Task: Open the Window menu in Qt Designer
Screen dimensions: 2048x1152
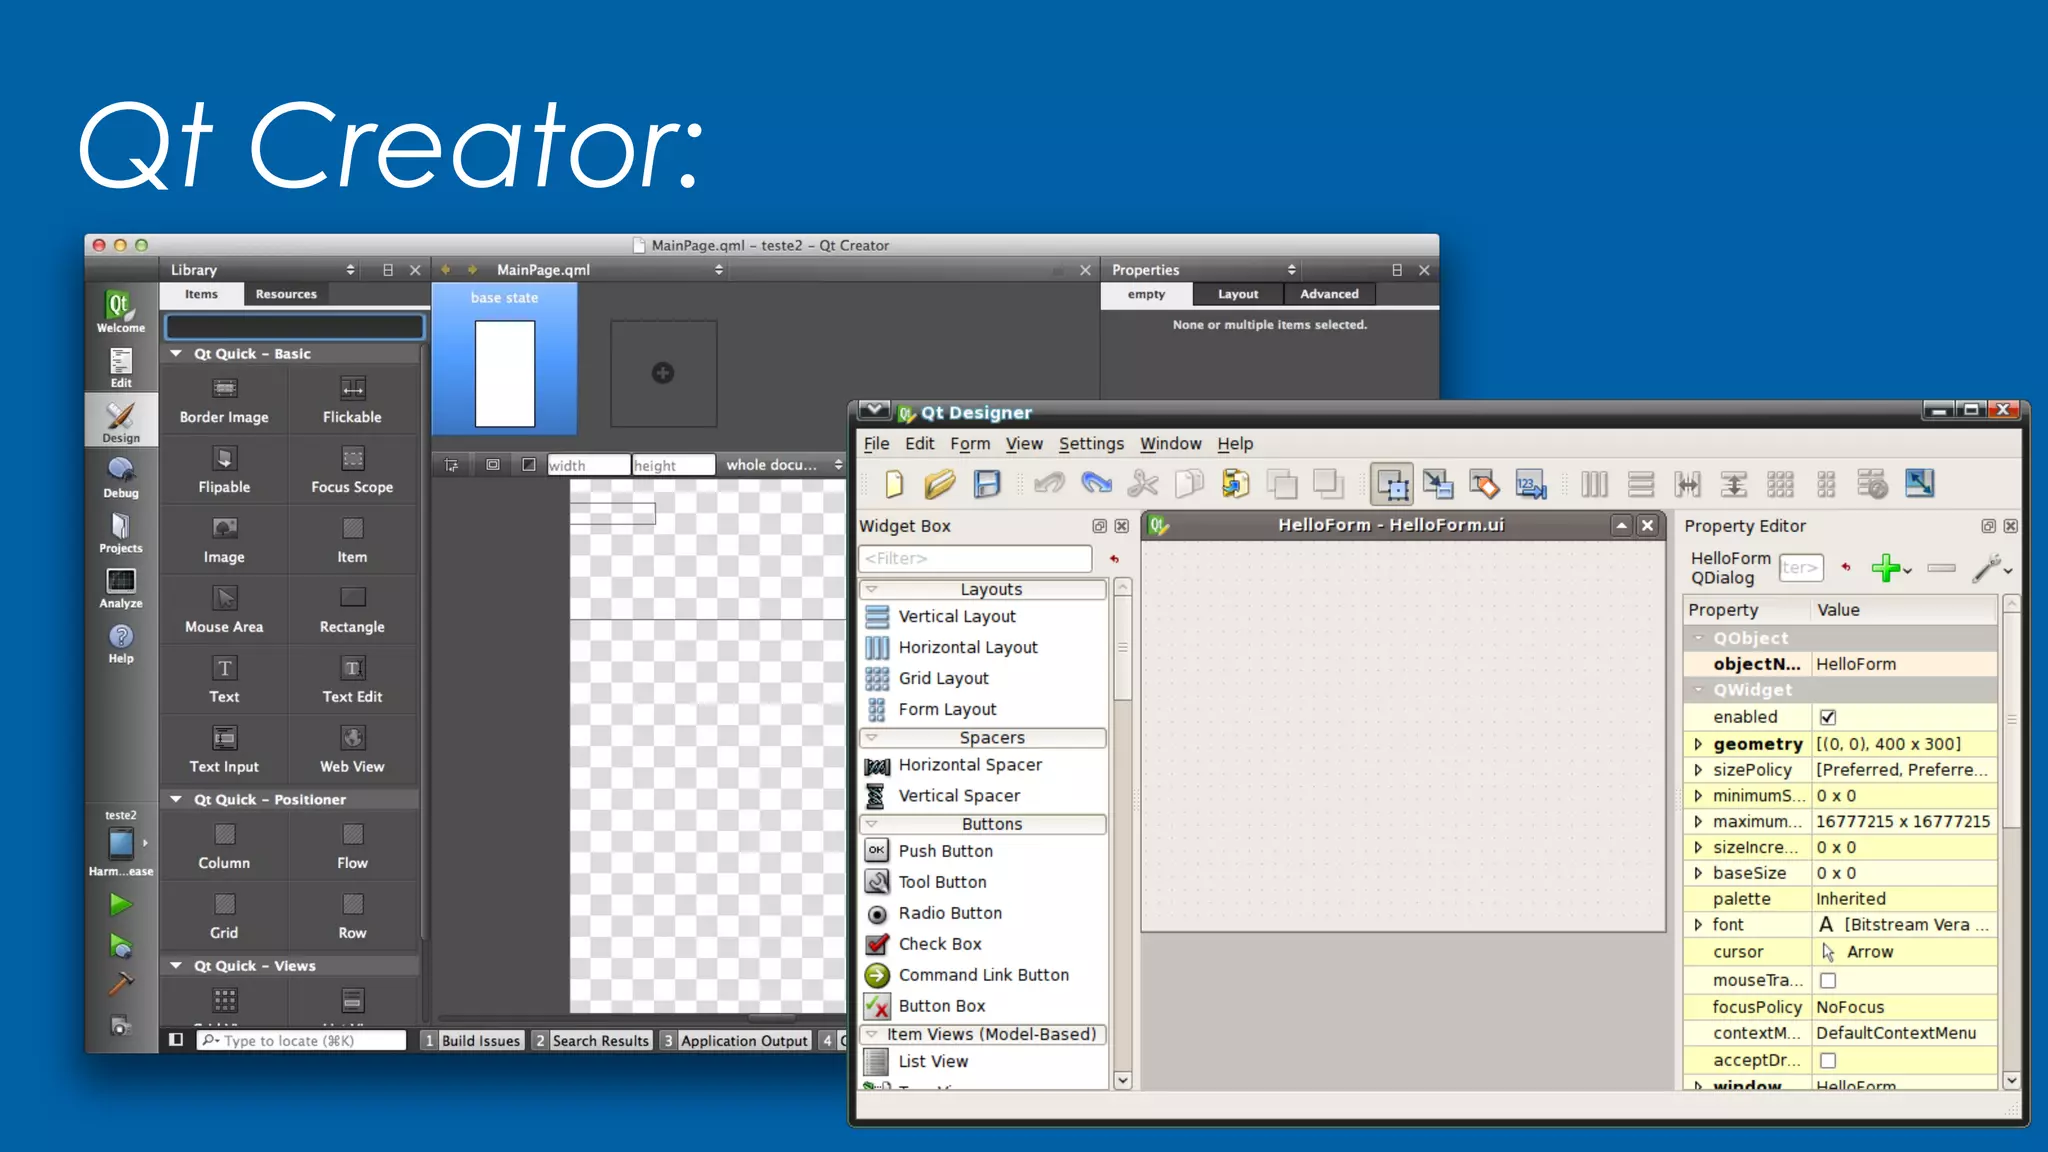Action: pyautogui.click(x=1170, y=444)
